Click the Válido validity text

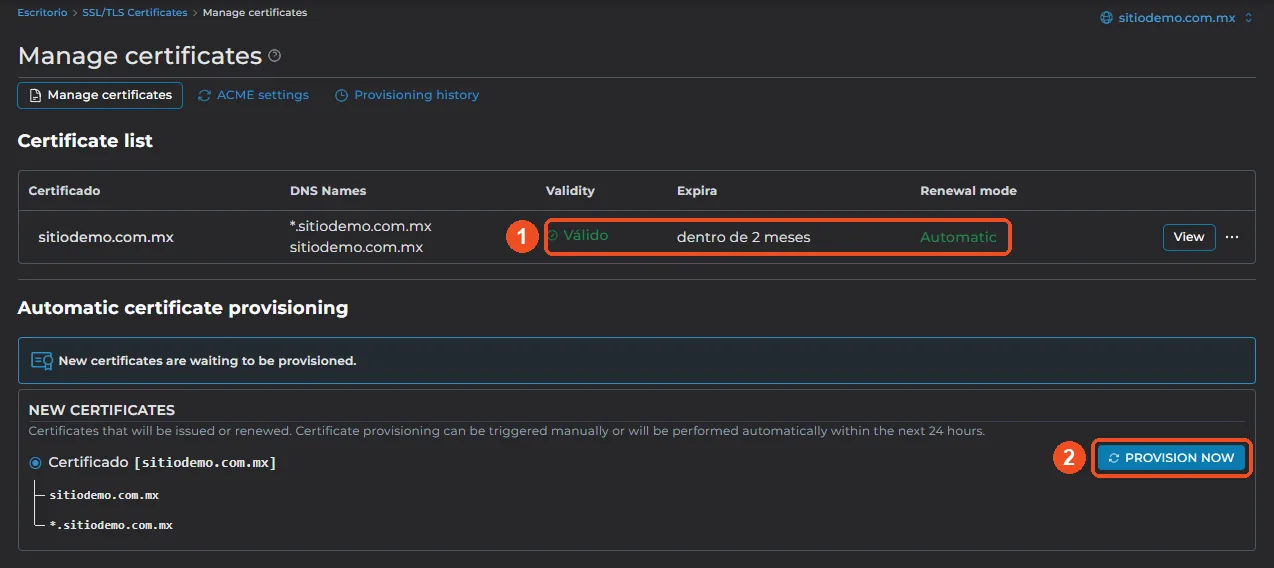[x=585, y=236]
